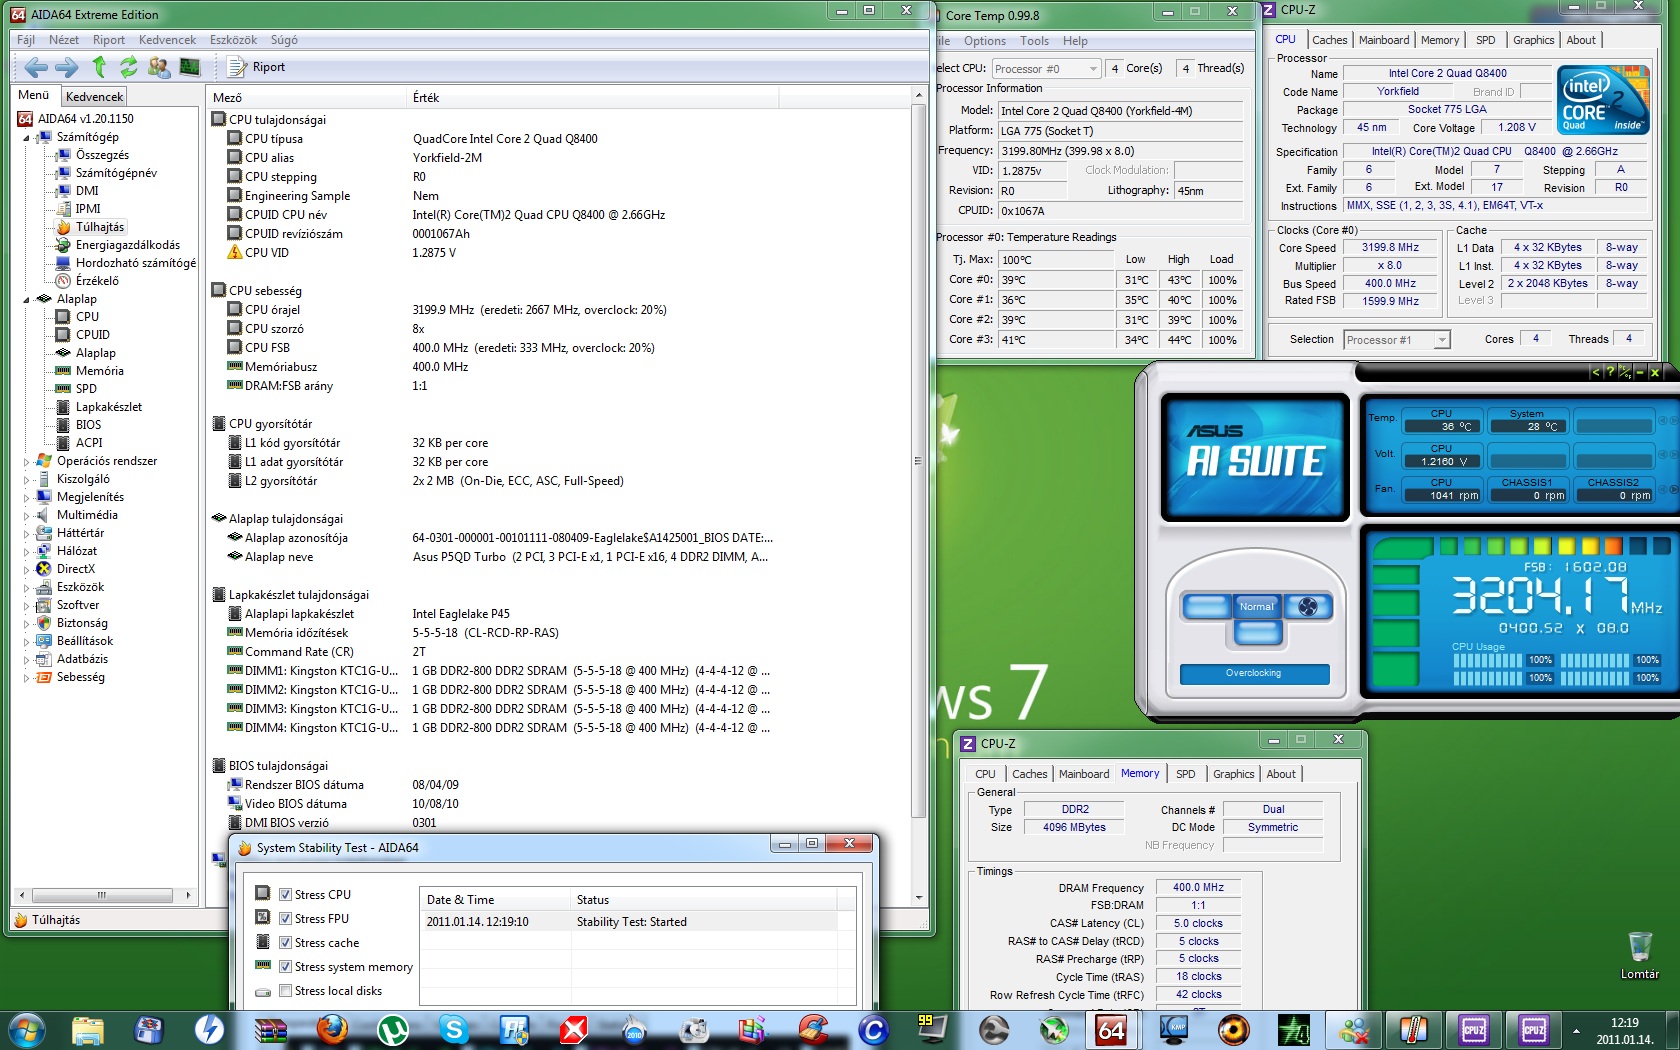Click the AI Suite Fan row next arrow
Screen dimensions: 1680x1050
pyautogui.click(x=1674, y=490)
